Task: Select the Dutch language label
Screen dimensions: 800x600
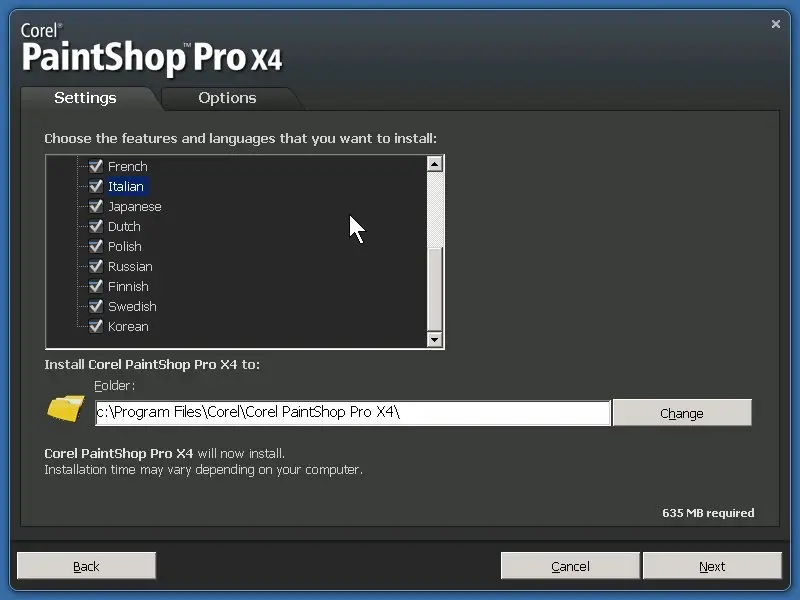Action: click(124, 226)
